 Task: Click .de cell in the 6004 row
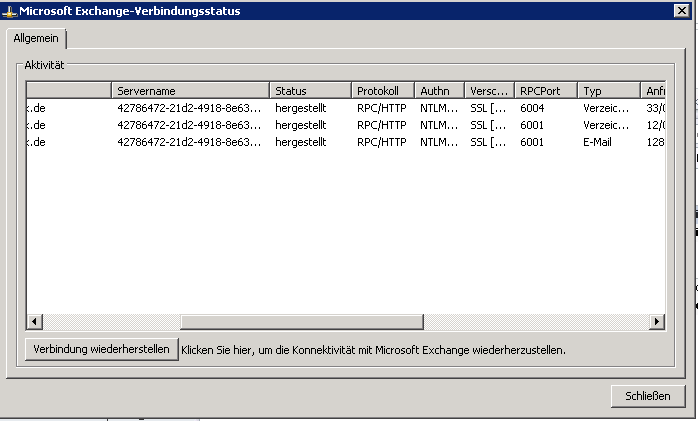(x=36, y=108)
